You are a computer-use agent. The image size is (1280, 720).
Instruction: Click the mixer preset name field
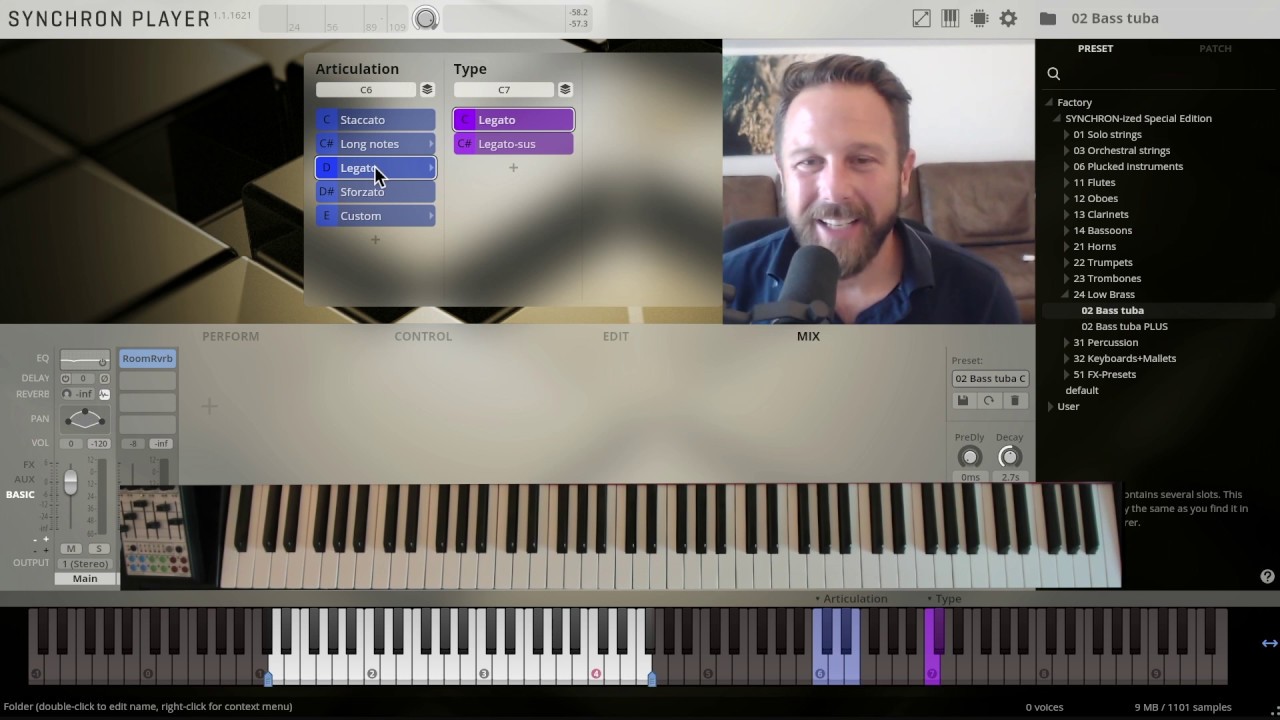click(x=990, y=378)
